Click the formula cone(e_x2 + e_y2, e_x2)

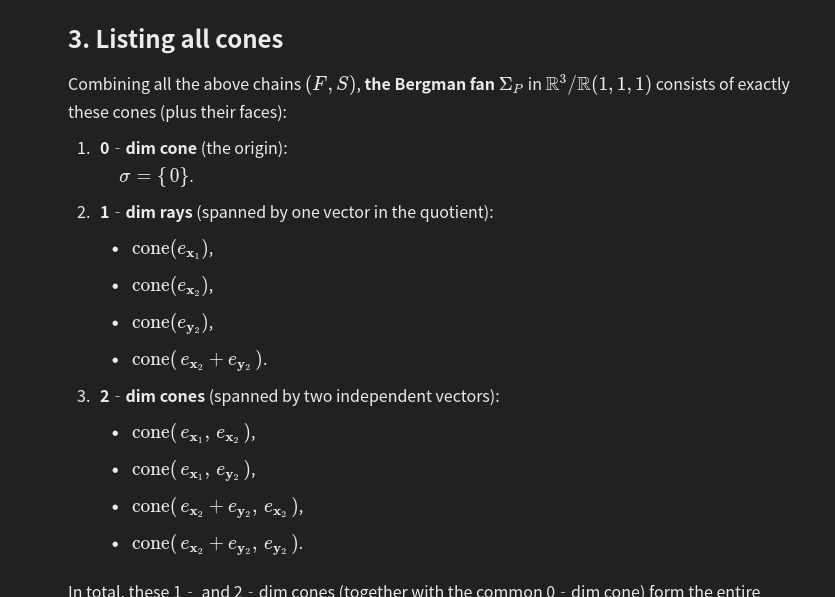(216, 507)
